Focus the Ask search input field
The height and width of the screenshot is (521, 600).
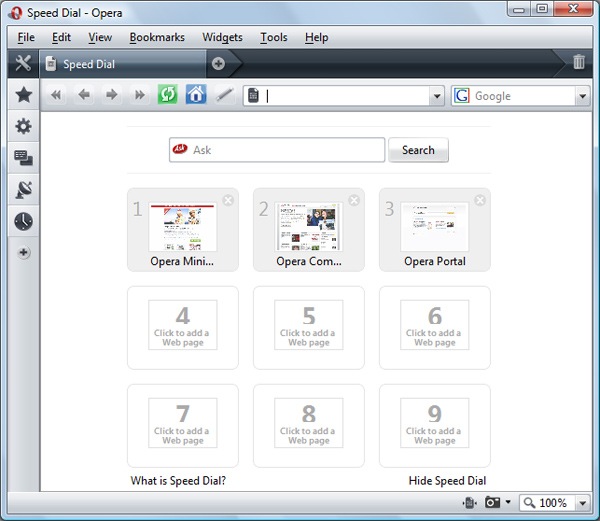277,150
